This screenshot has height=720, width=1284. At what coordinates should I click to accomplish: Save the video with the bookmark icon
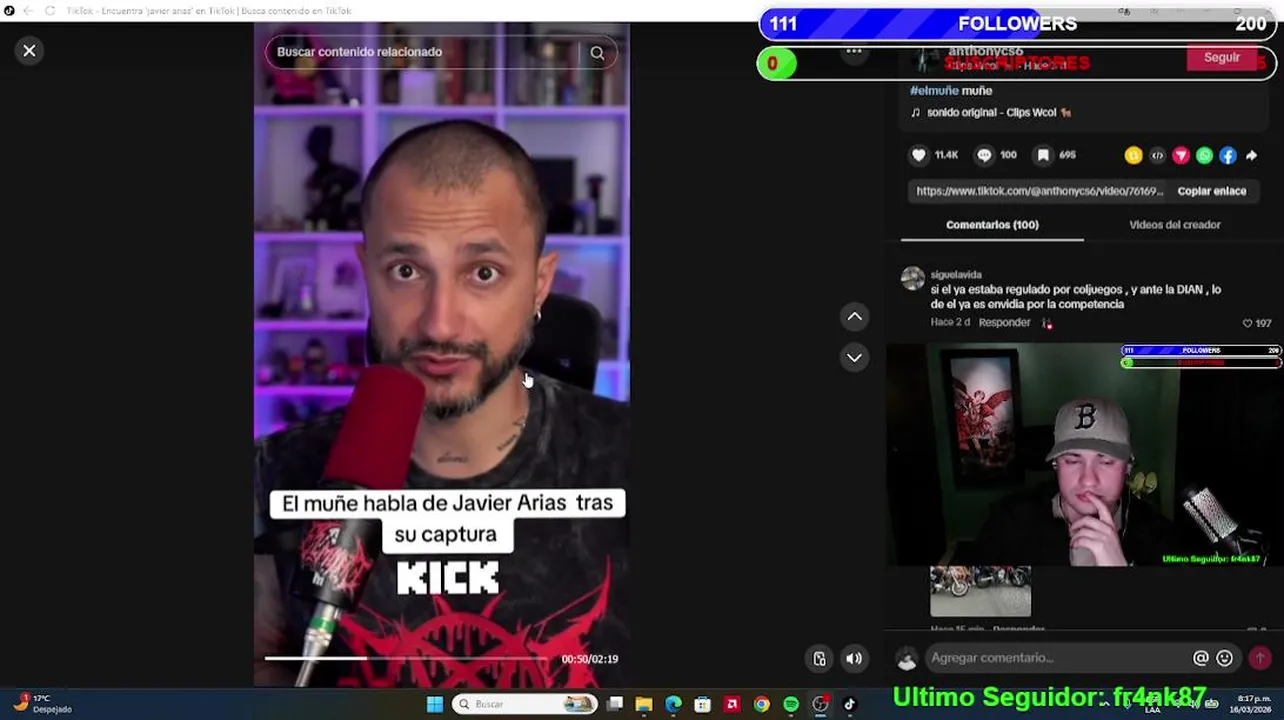point(1043,155)
